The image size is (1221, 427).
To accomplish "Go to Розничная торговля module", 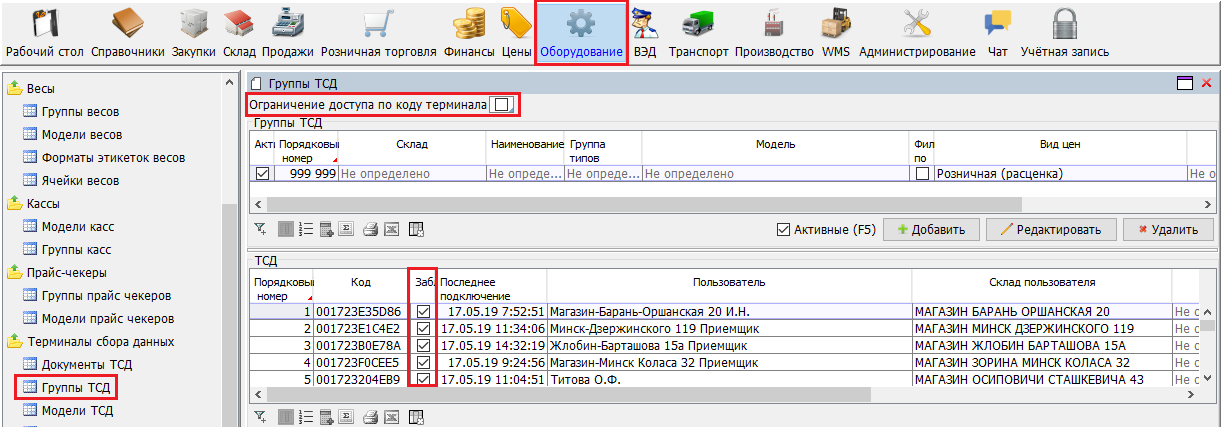I will (376, 33).
